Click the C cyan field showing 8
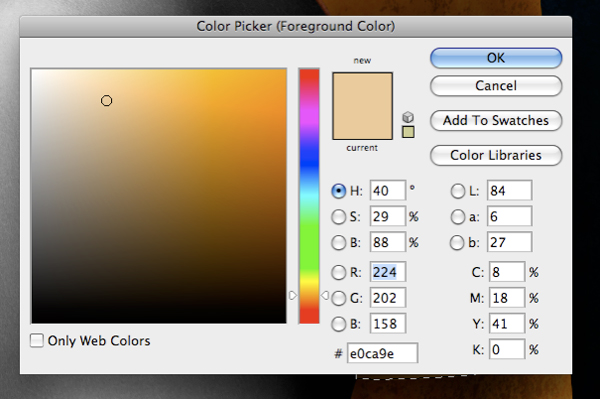 click(x=507, y=272)
